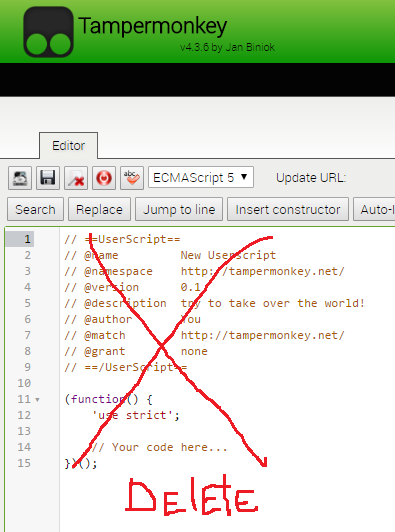Click the save to disk toolbar icon
Image resolution: width=395 pixels, height=532 pixels.
click(20, 178)
